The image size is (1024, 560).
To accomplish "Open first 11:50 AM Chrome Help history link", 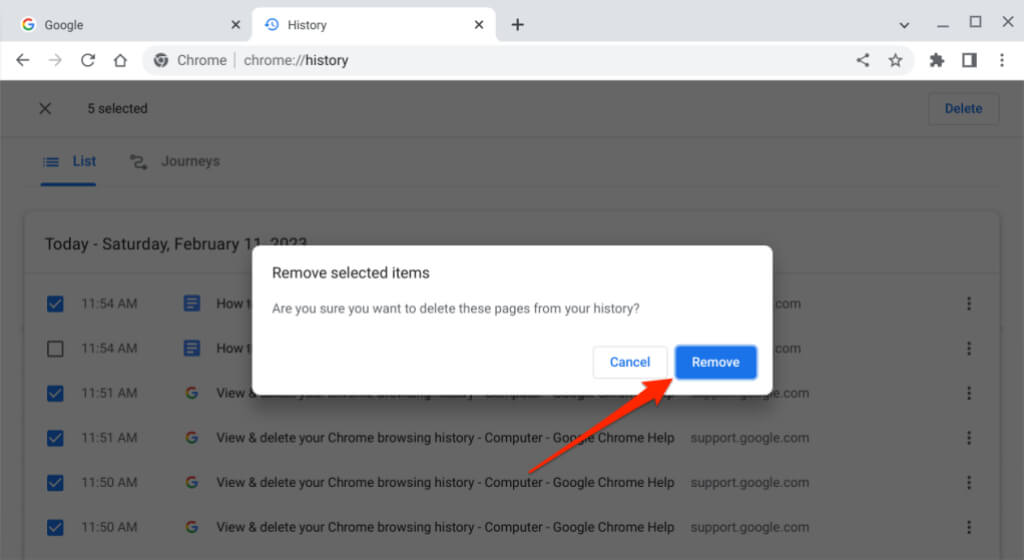I will [x=445, y=482].
